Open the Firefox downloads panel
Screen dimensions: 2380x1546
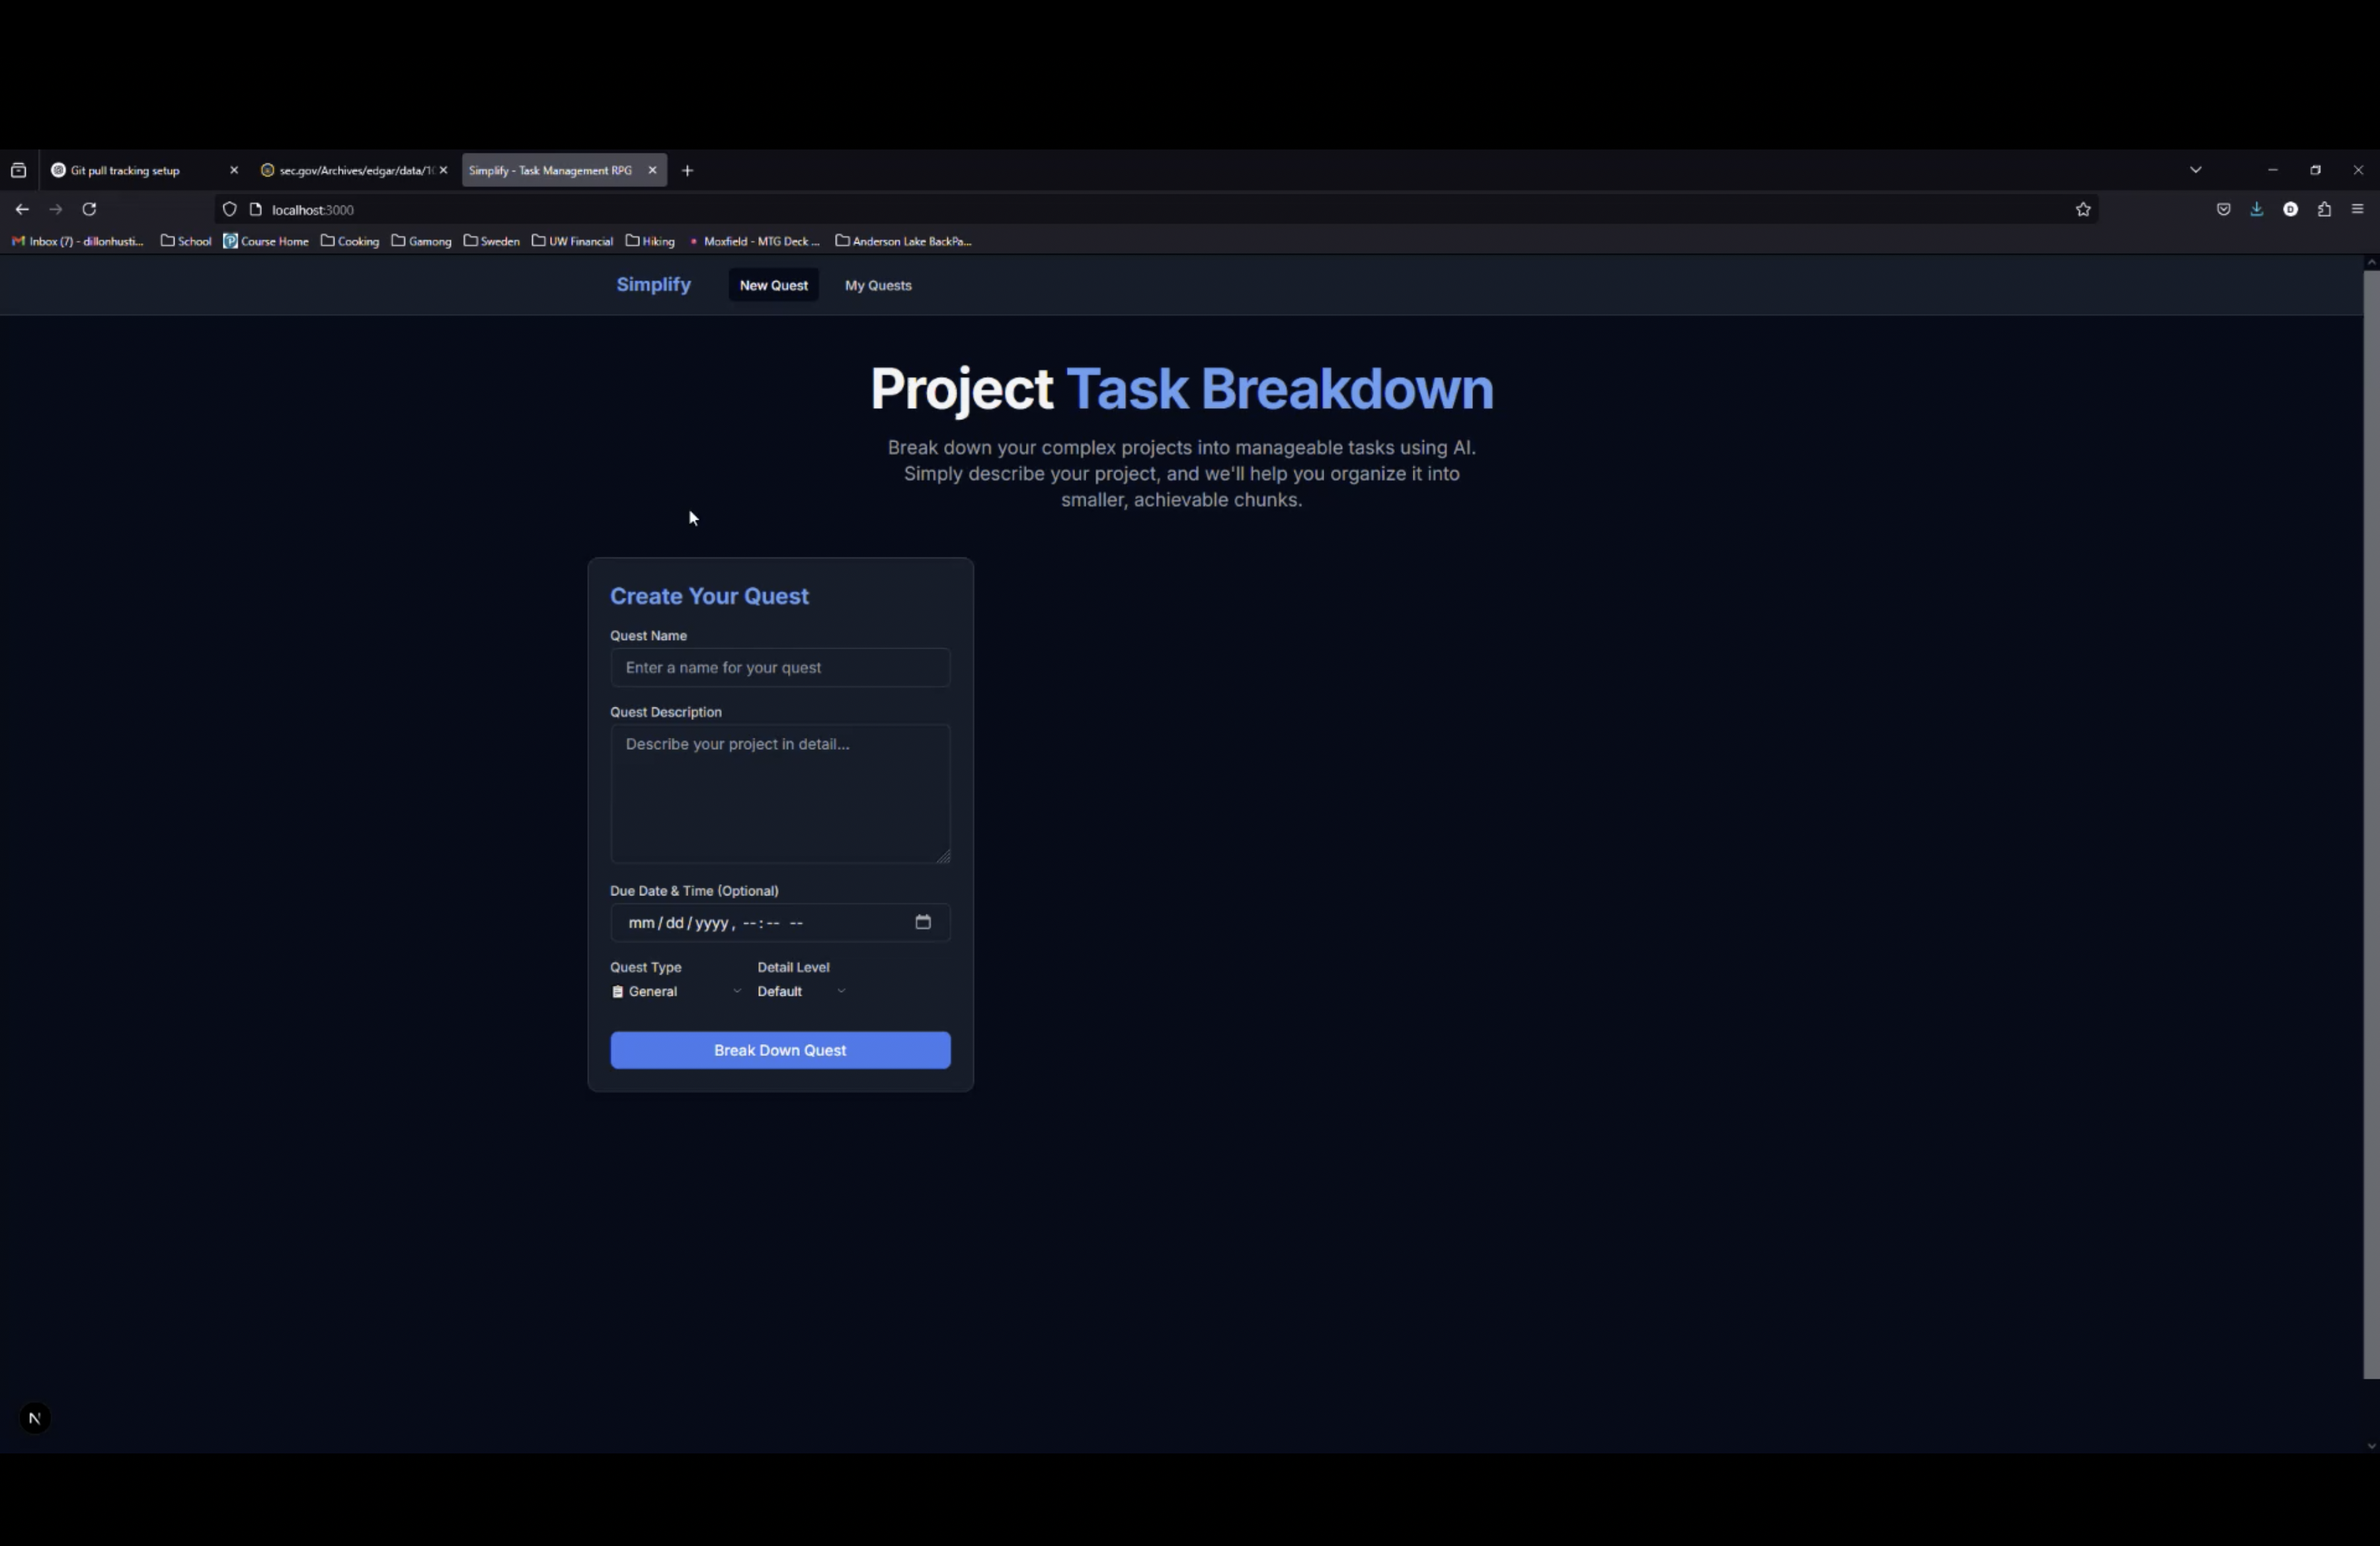[2256, 209]
